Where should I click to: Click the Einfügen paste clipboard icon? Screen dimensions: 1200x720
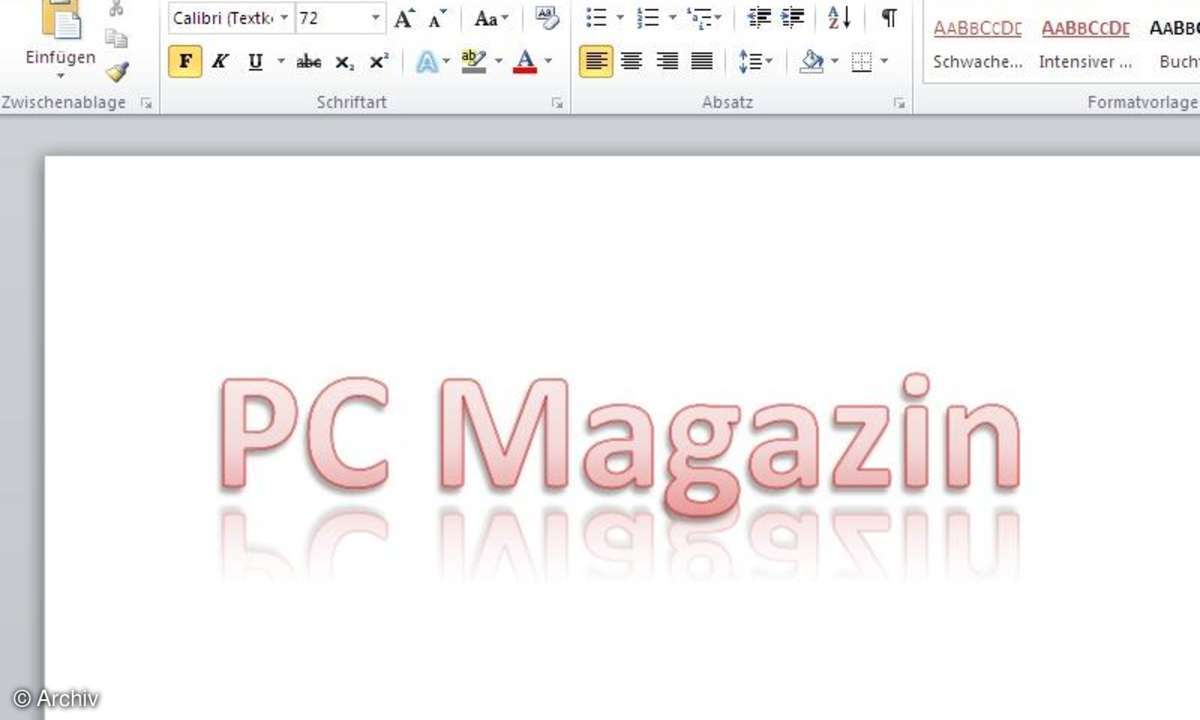[x=60, y=18]
